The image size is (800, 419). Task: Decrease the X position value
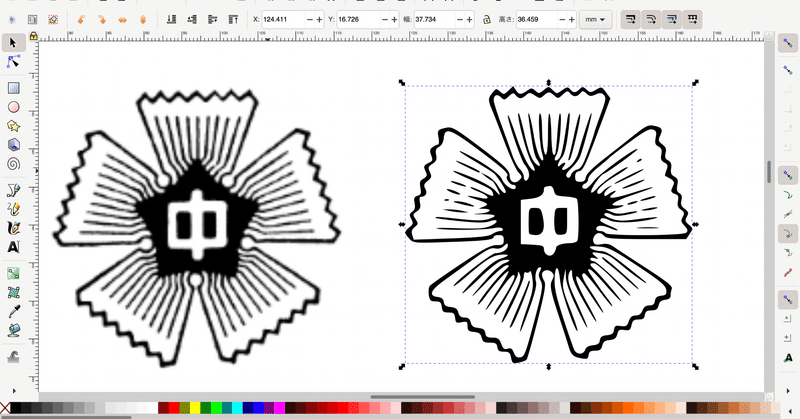click(x=309, y=19)
